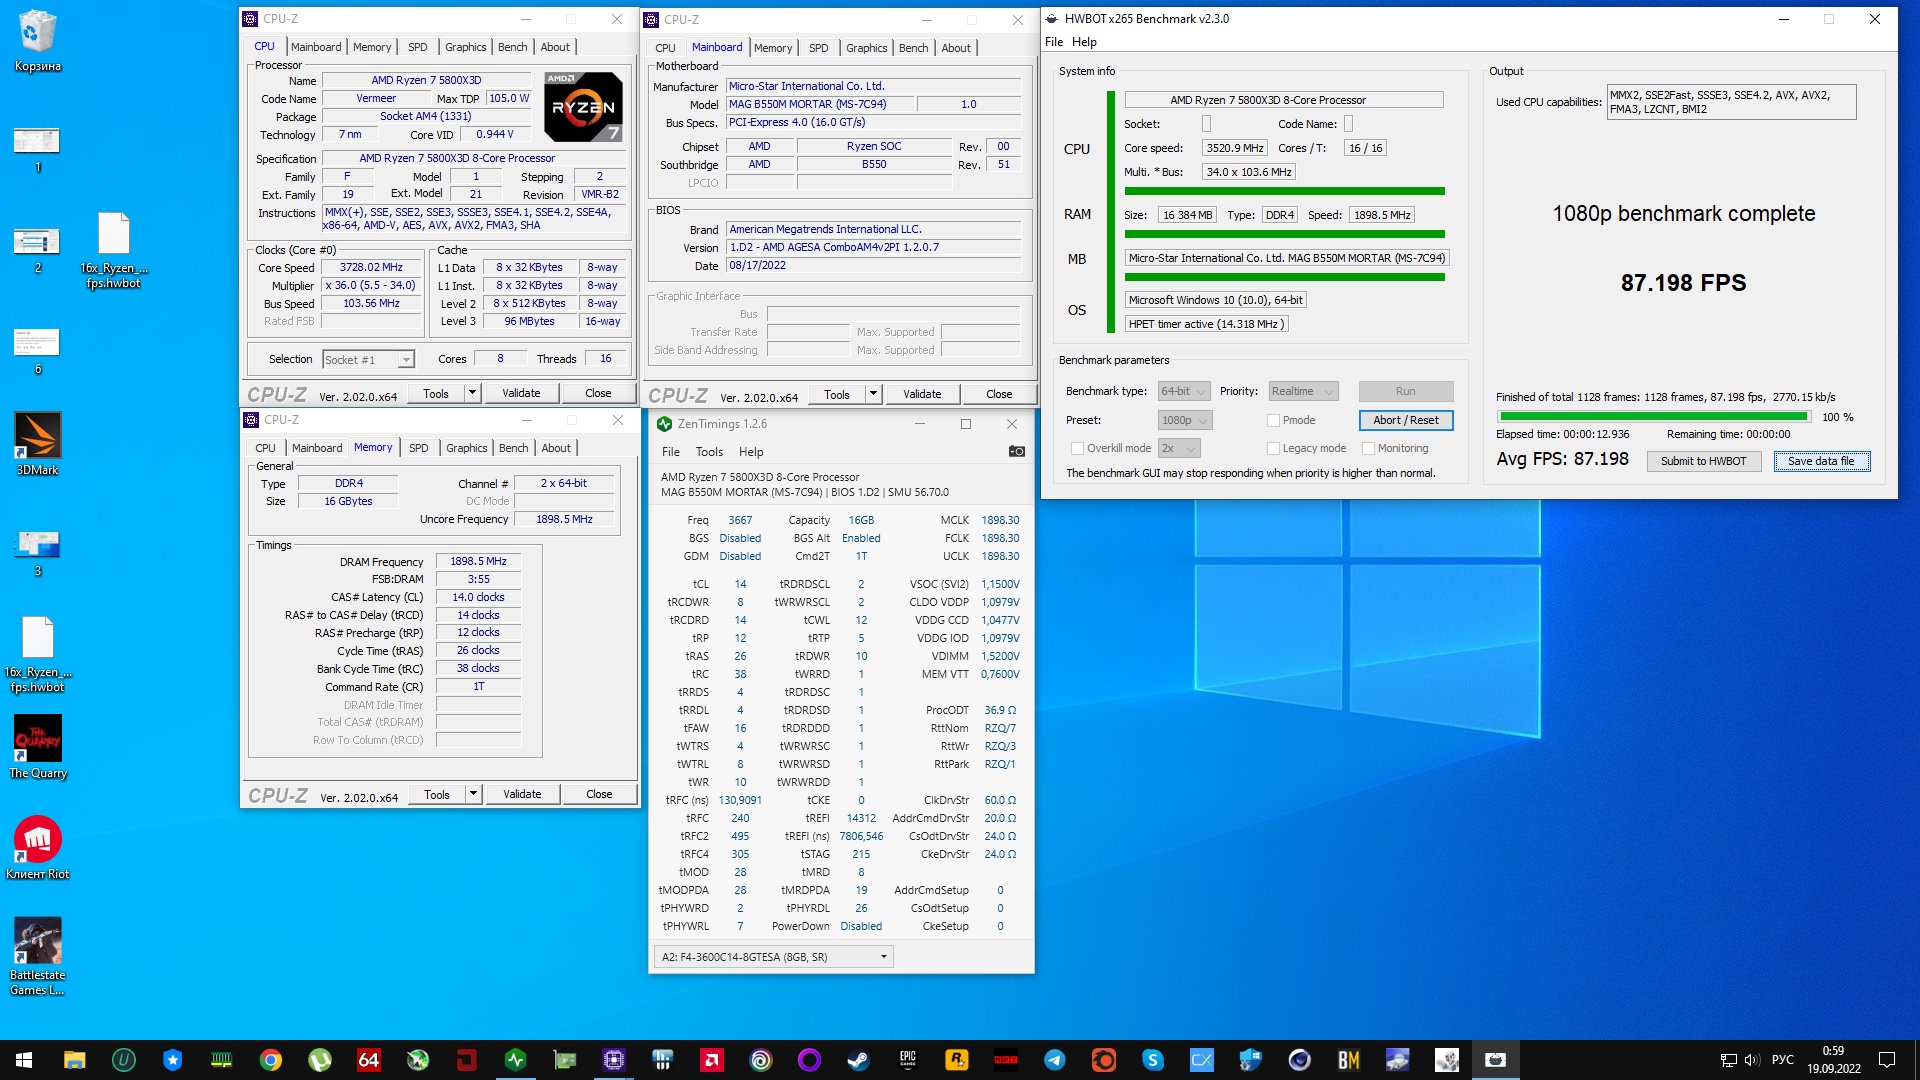The image size is (1920, 1080).
Task: Open the 3DMark desktop shortcut
Action: [37, 444]
